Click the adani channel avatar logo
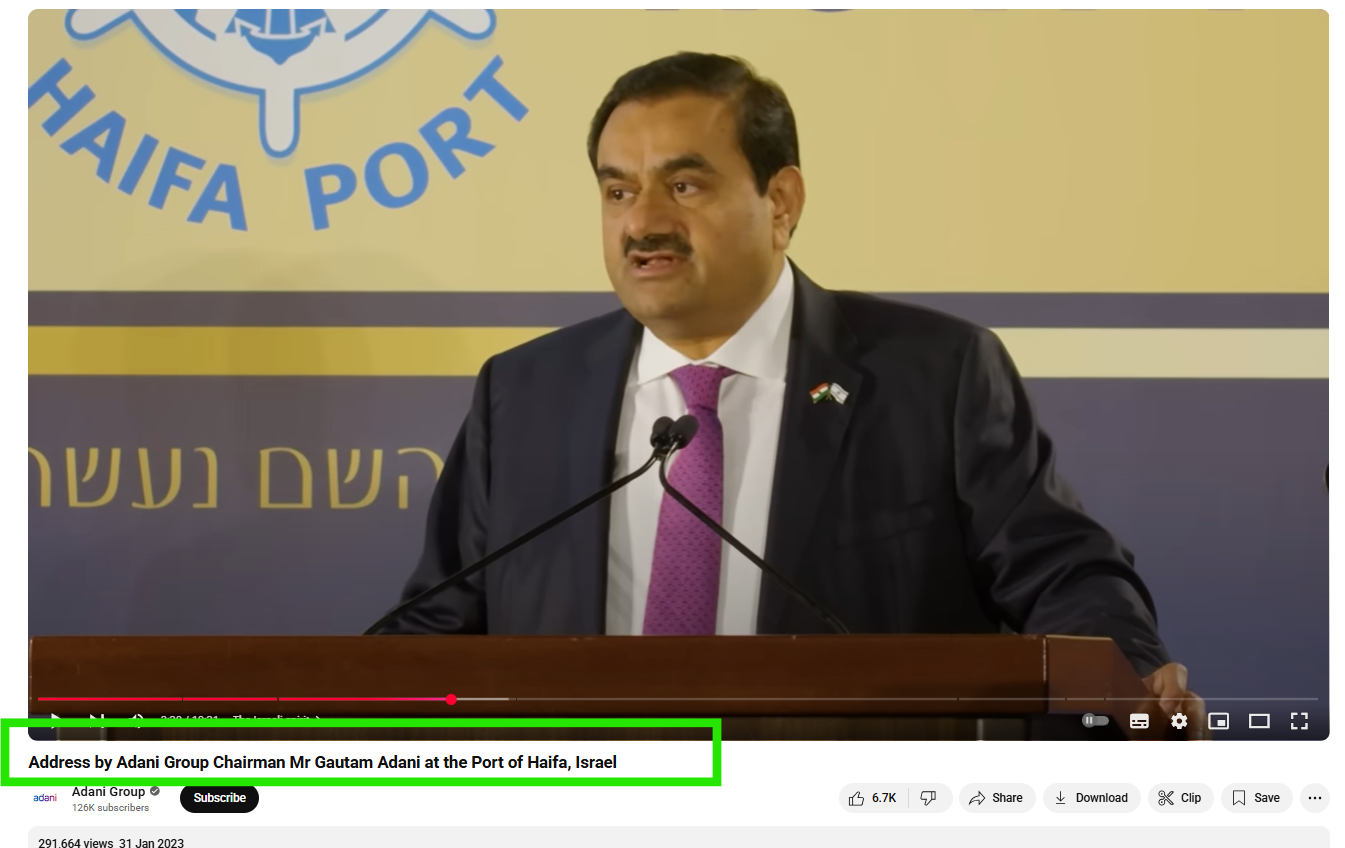Image resolution: width=1345 pixels, height=848 pixels. point(45,798)
